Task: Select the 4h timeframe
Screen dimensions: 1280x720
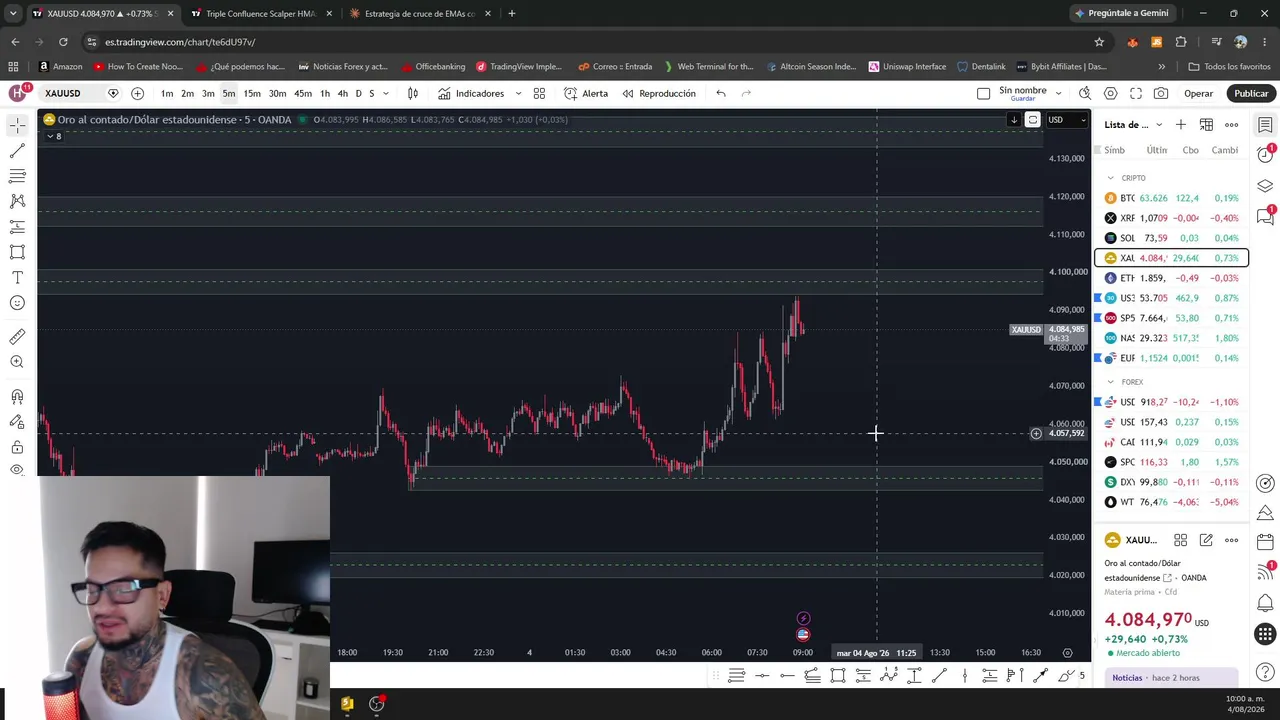Action: tap(343, 93)
